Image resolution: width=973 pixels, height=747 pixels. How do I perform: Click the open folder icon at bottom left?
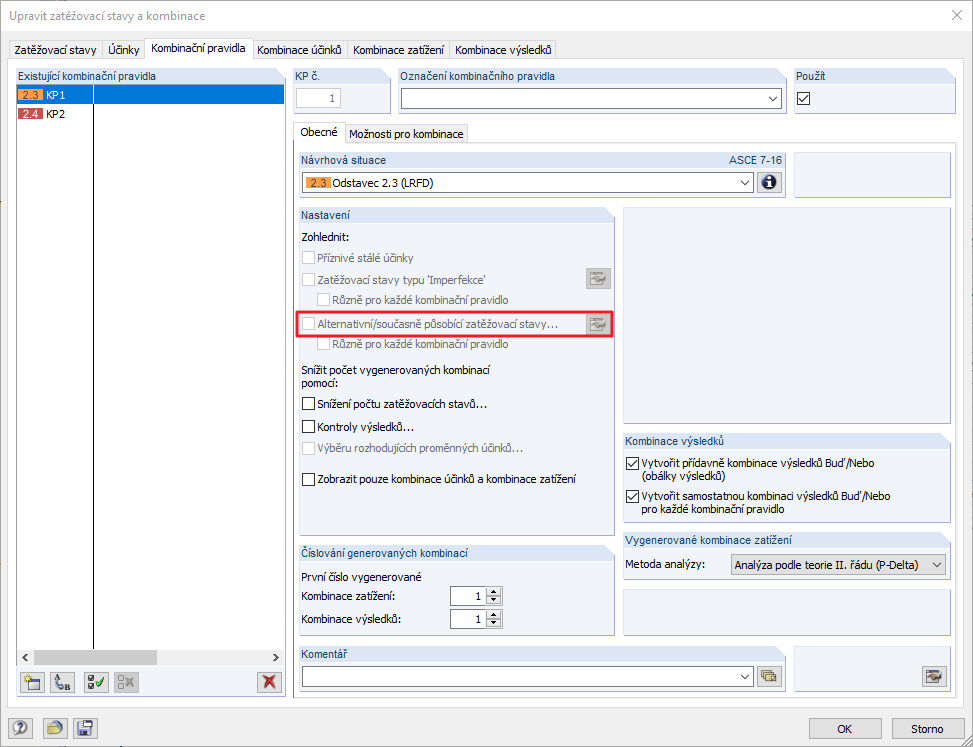coord(55,728)
